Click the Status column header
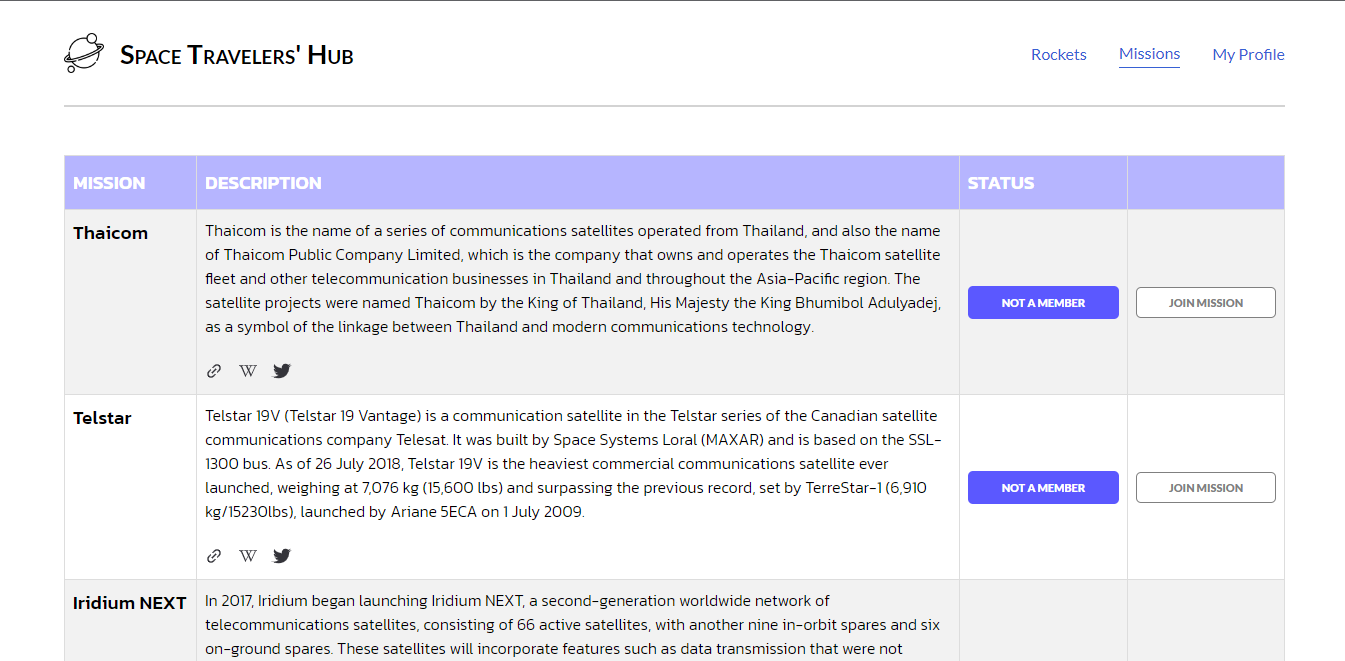 1000,183
